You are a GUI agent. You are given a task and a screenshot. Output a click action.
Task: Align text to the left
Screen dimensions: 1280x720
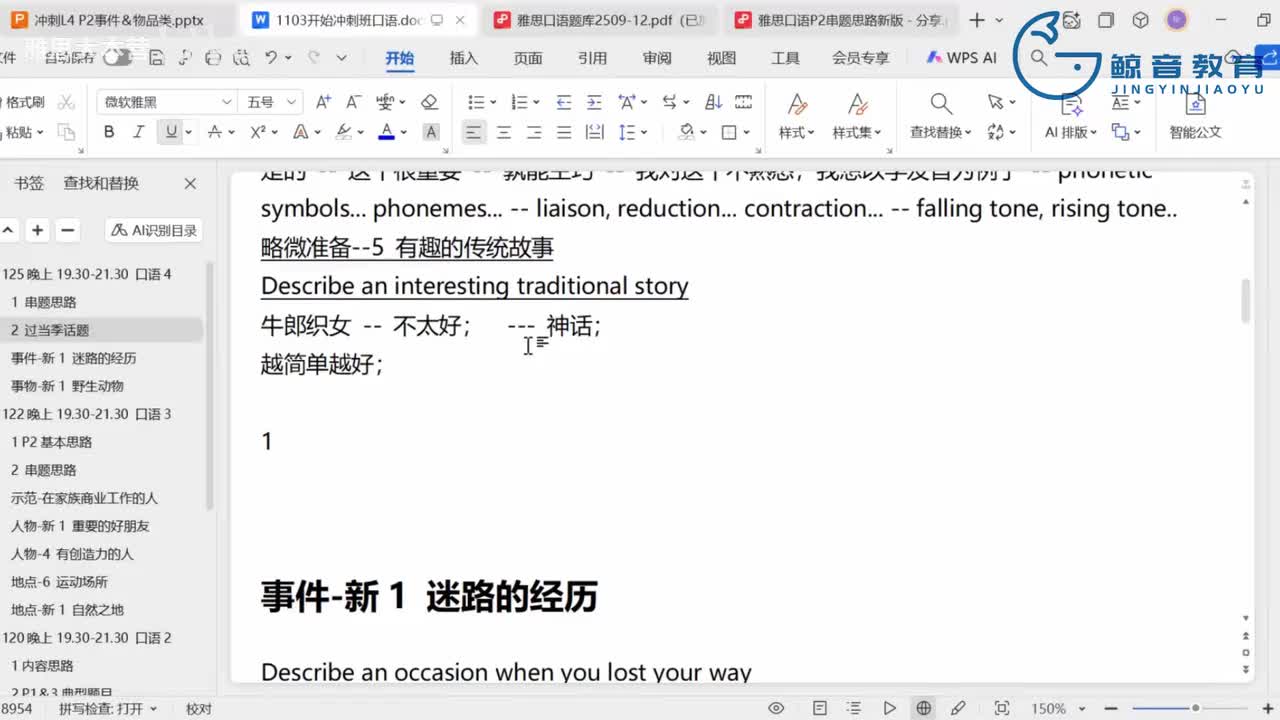(x=473, y=132)
